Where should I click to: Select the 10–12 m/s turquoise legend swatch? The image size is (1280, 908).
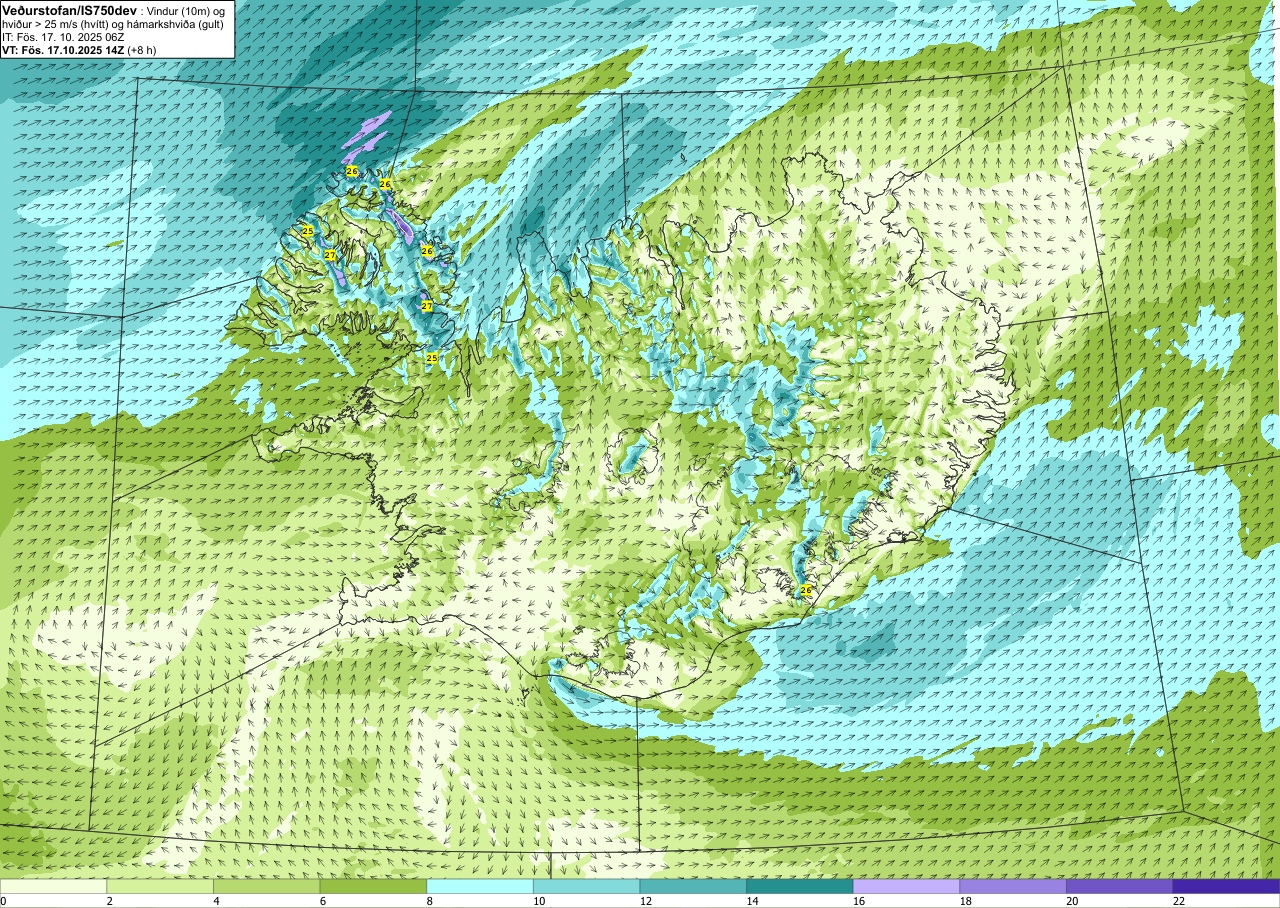click(586, 886)
